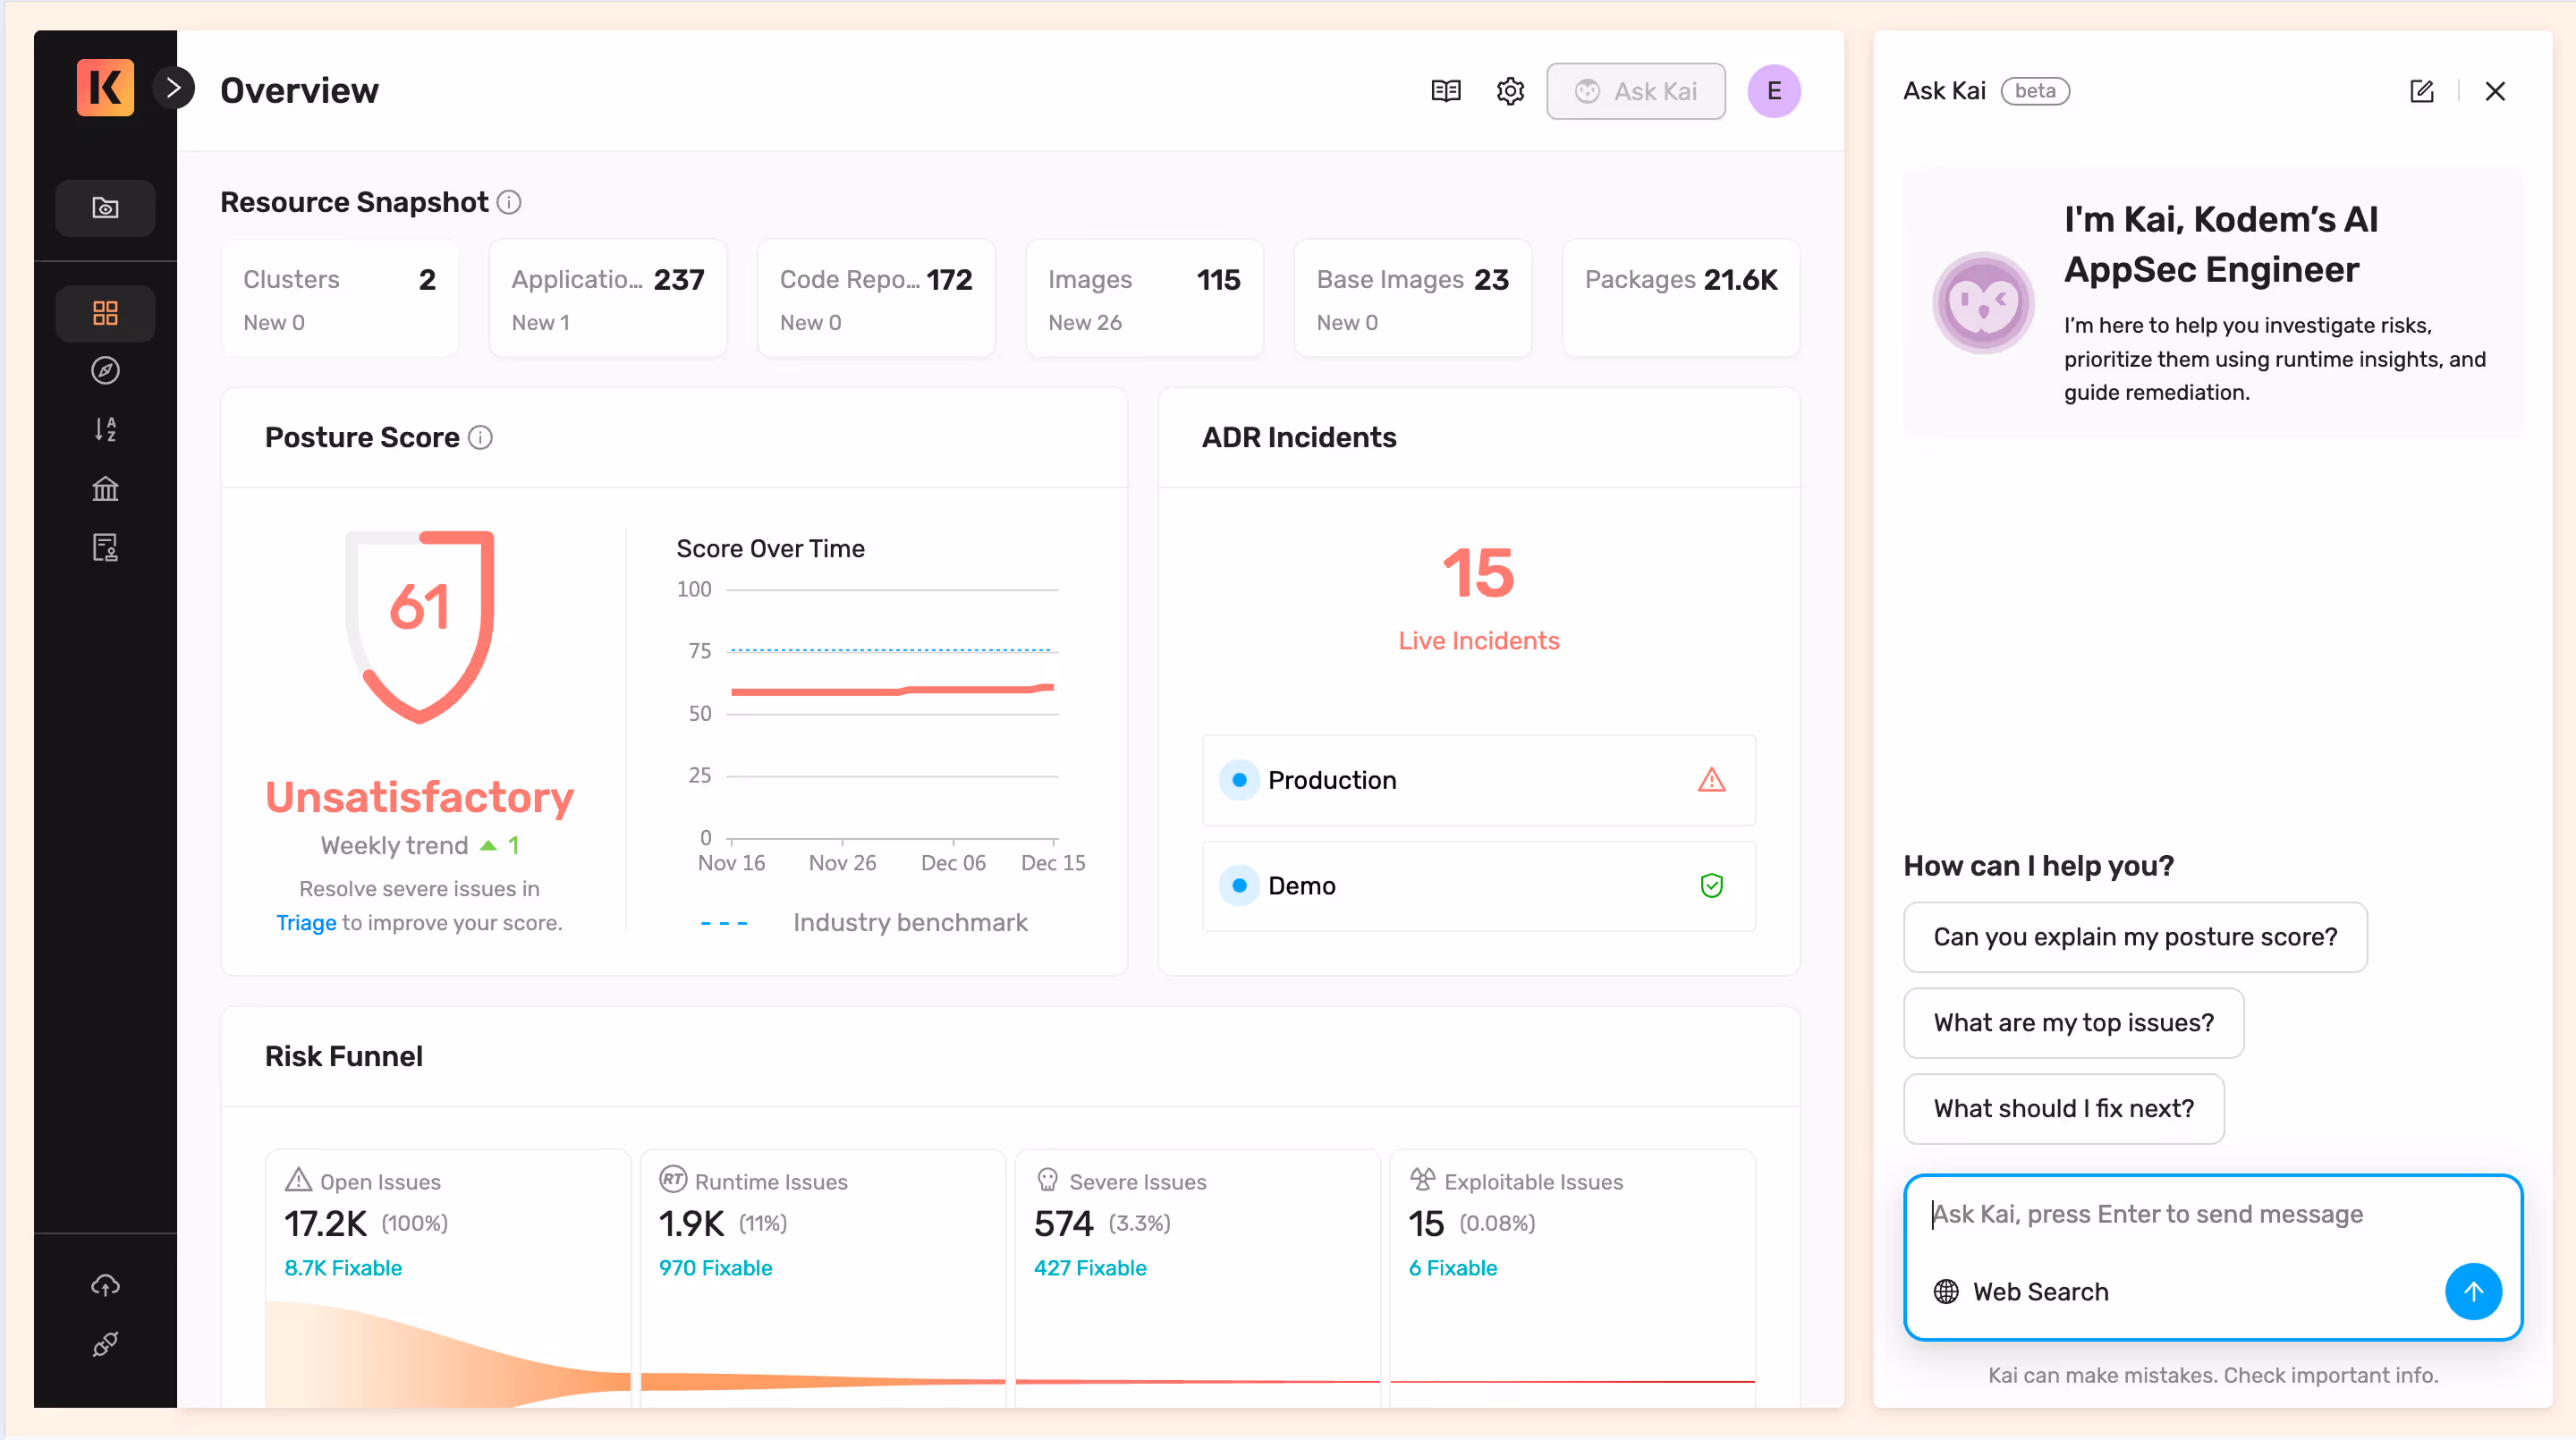2576x1440 pixels.
Task: Open the plug integrations sidebar icon
Action: point(105,1344)
